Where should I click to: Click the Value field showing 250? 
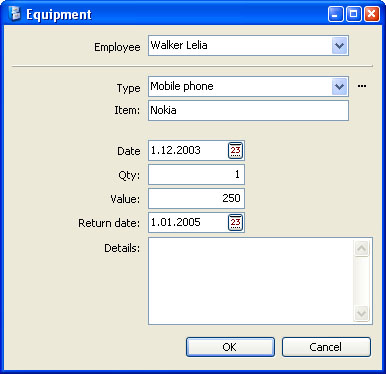pyautogui.click(x=196, y=198)
